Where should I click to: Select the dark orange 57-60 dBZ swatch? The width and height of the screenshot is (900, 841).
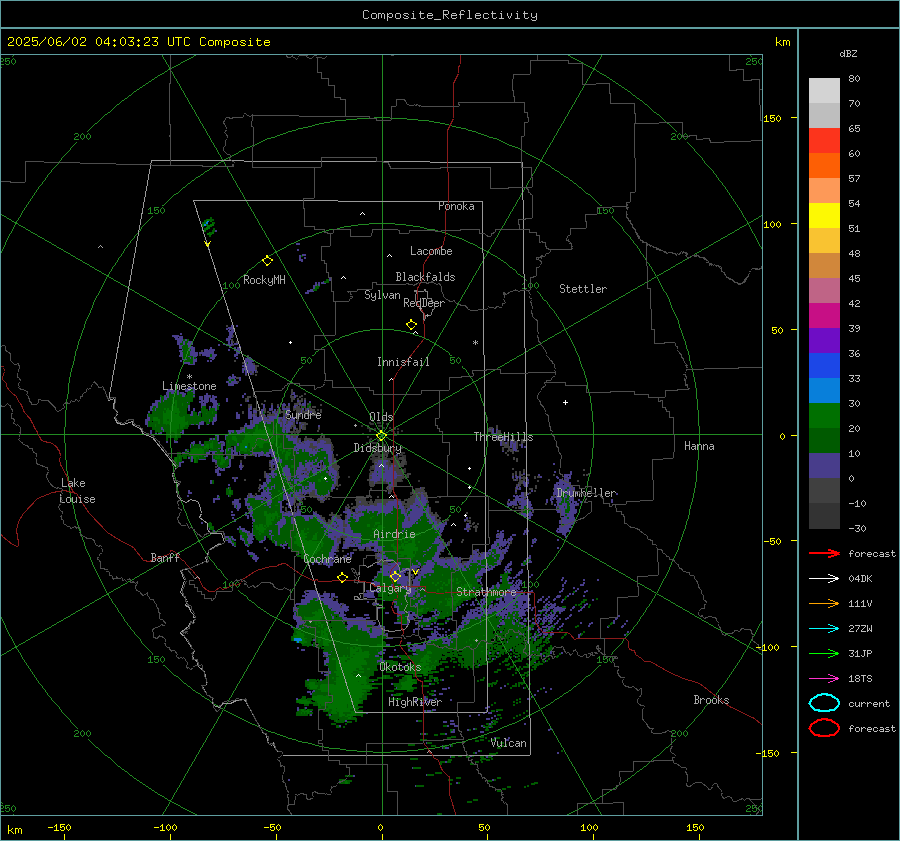824,166
